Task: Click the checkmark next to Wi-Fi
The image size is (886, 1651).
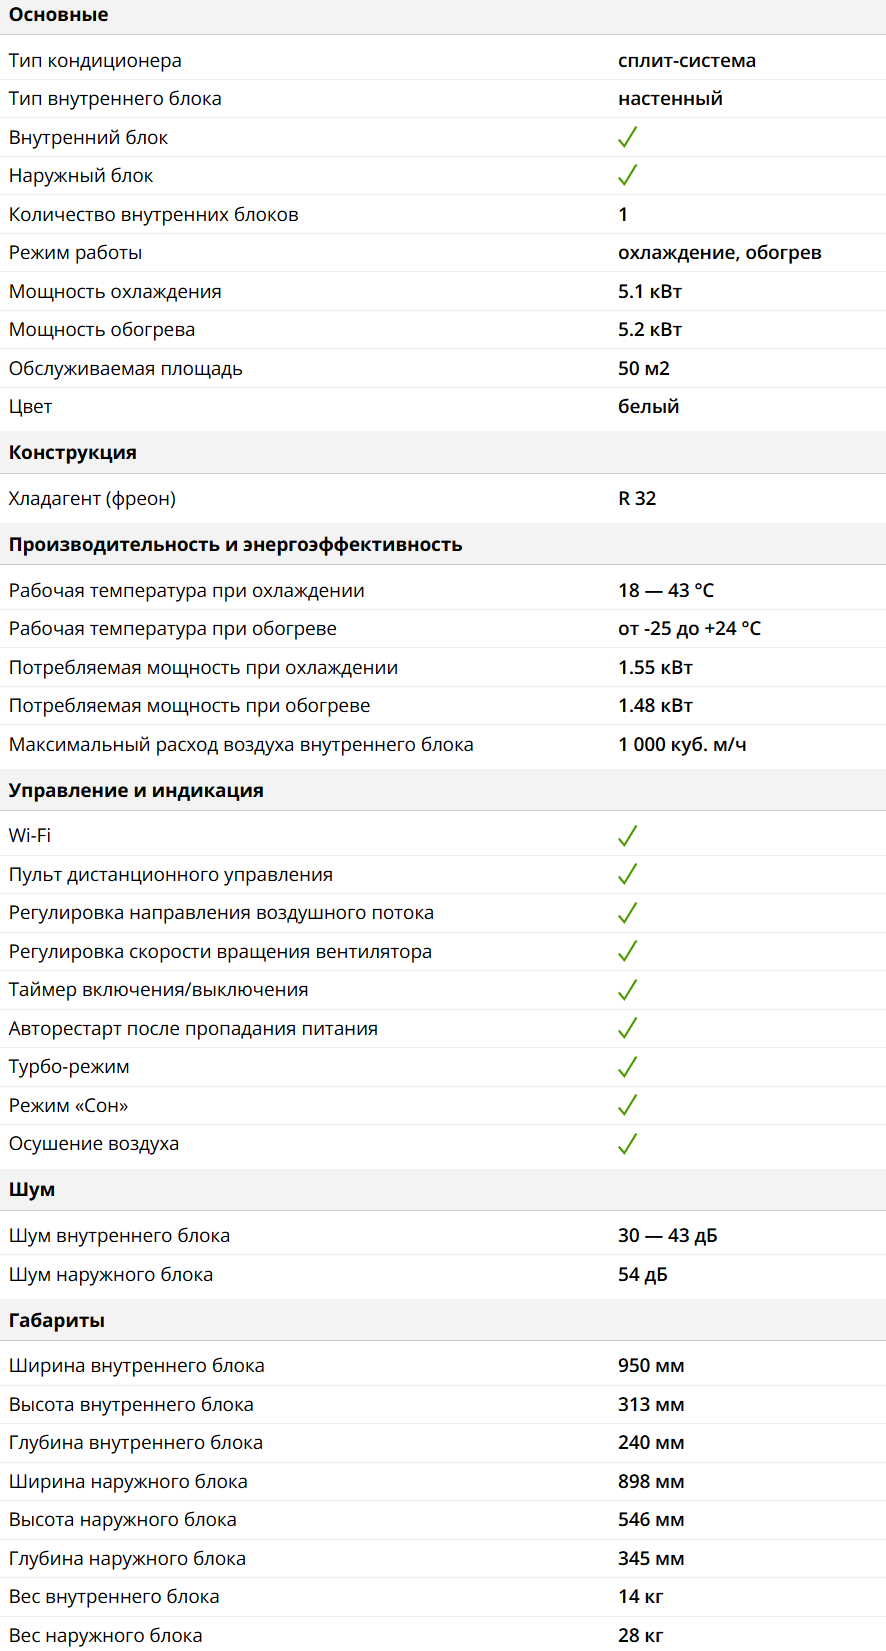Action: (627, 836)
